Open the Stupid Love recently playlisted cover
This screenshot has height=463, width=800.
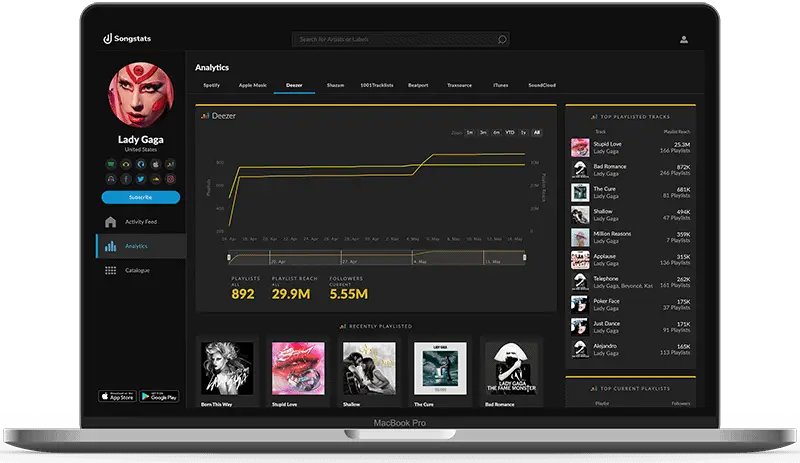point(298,369)
